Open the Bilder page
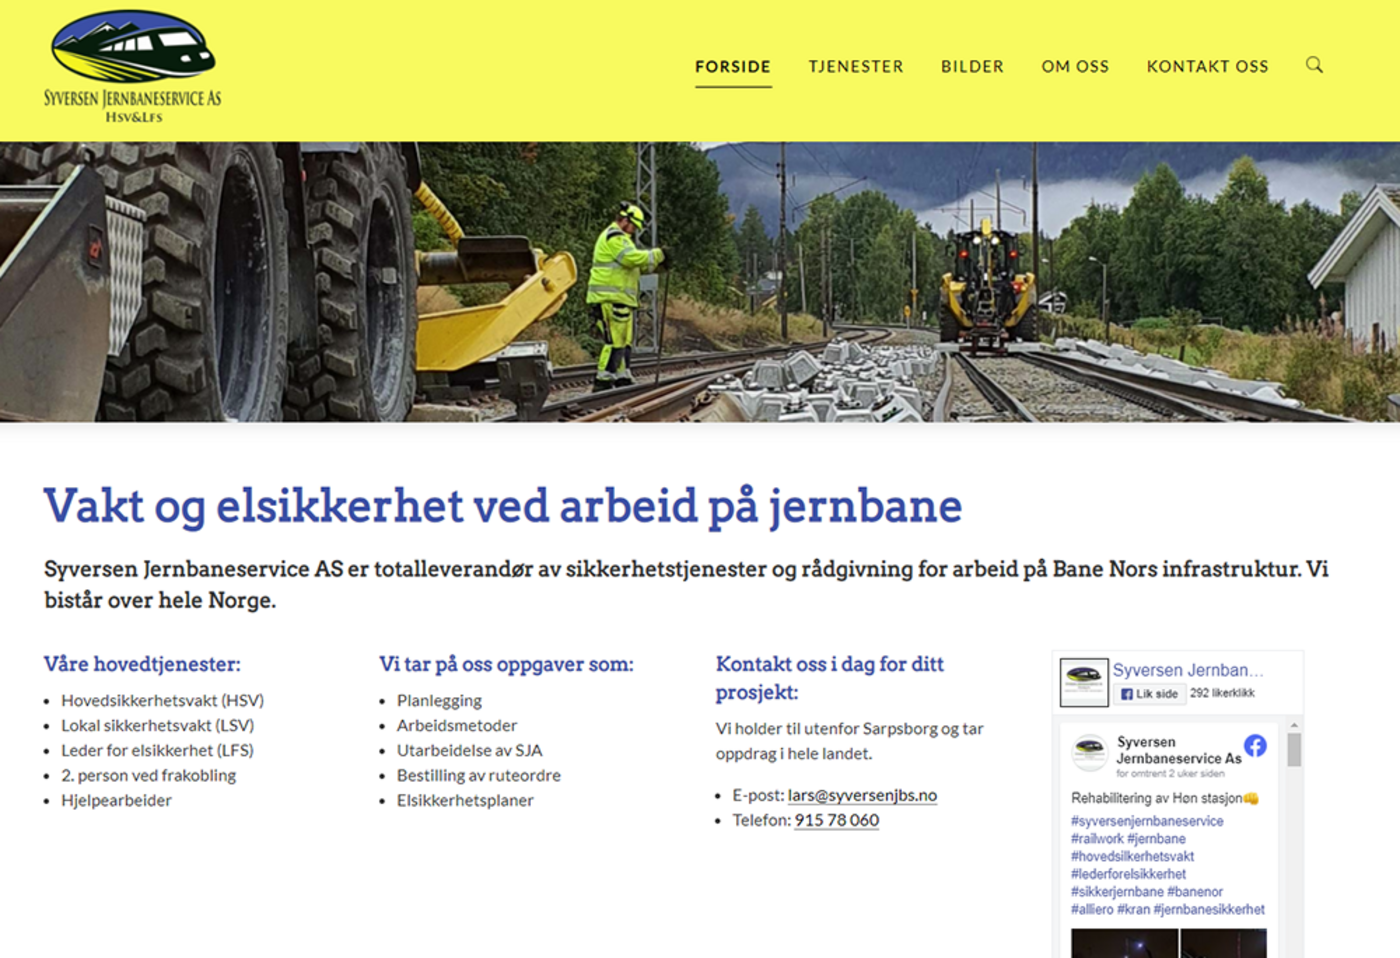The width and height of the screenshot is (1400, 958). pos(972,66)
